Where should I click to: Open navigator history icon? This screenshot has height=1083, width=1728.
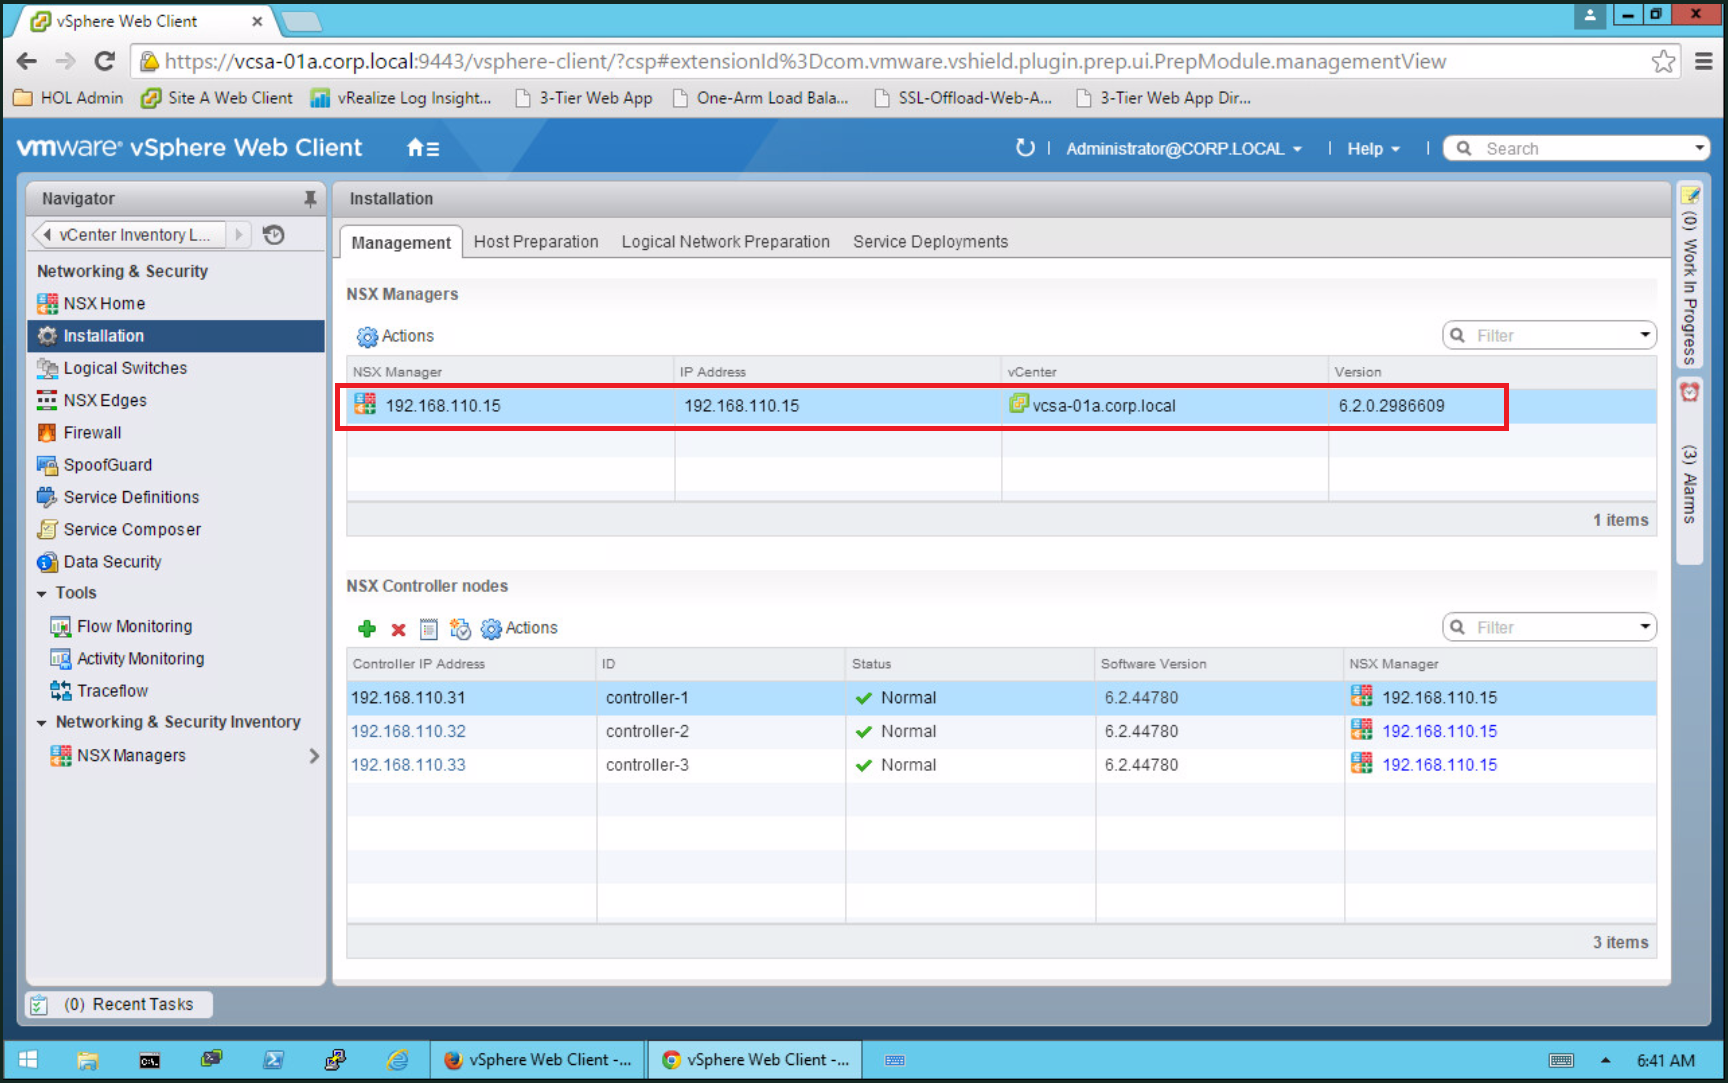274,234
